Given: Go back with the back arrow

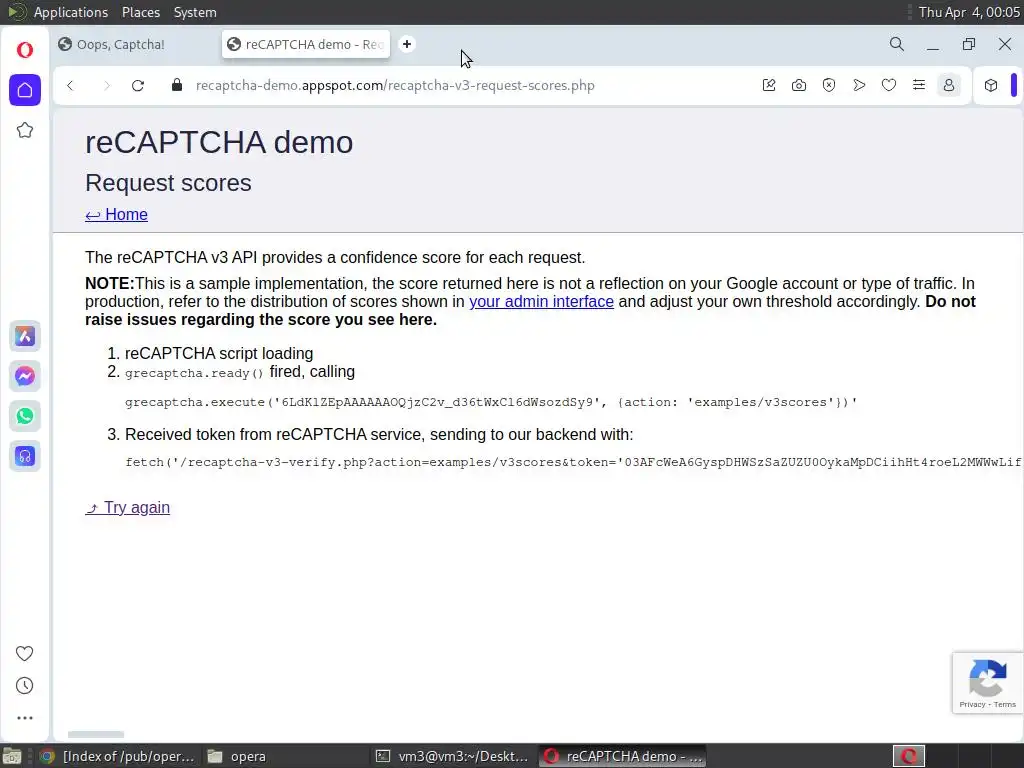Looking at the screenshot, I should [x=71, y=86].
